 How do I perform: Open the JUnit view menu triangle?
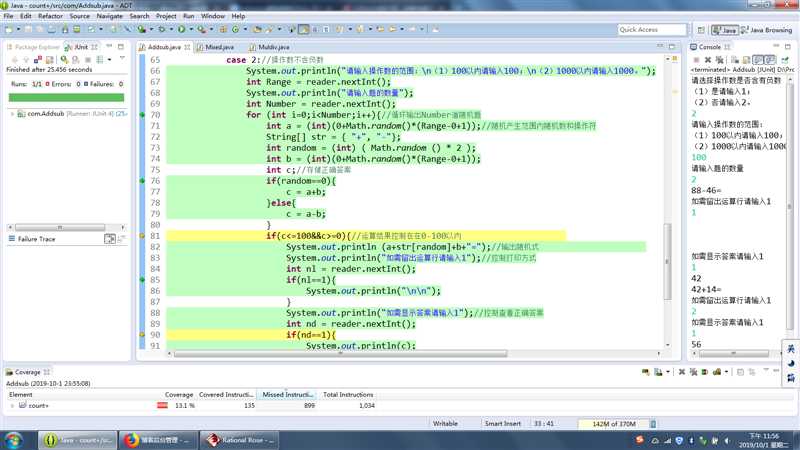coord(122,58)
